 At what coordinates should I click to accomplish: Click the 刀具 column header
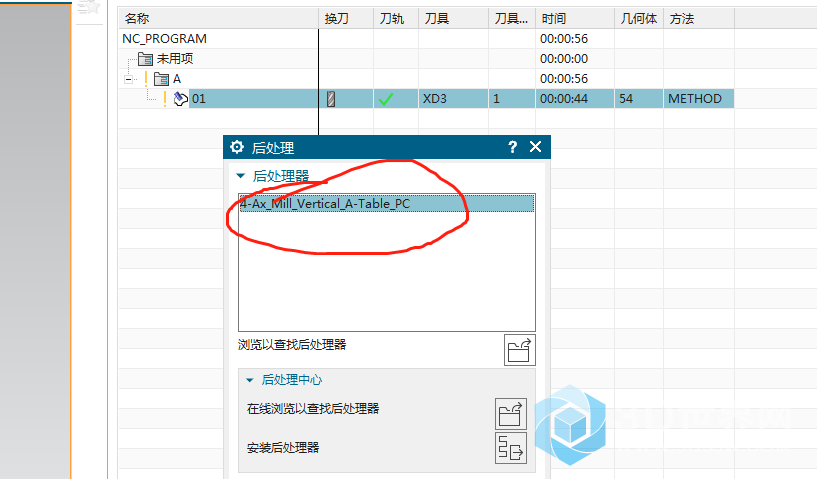[453, 19]
